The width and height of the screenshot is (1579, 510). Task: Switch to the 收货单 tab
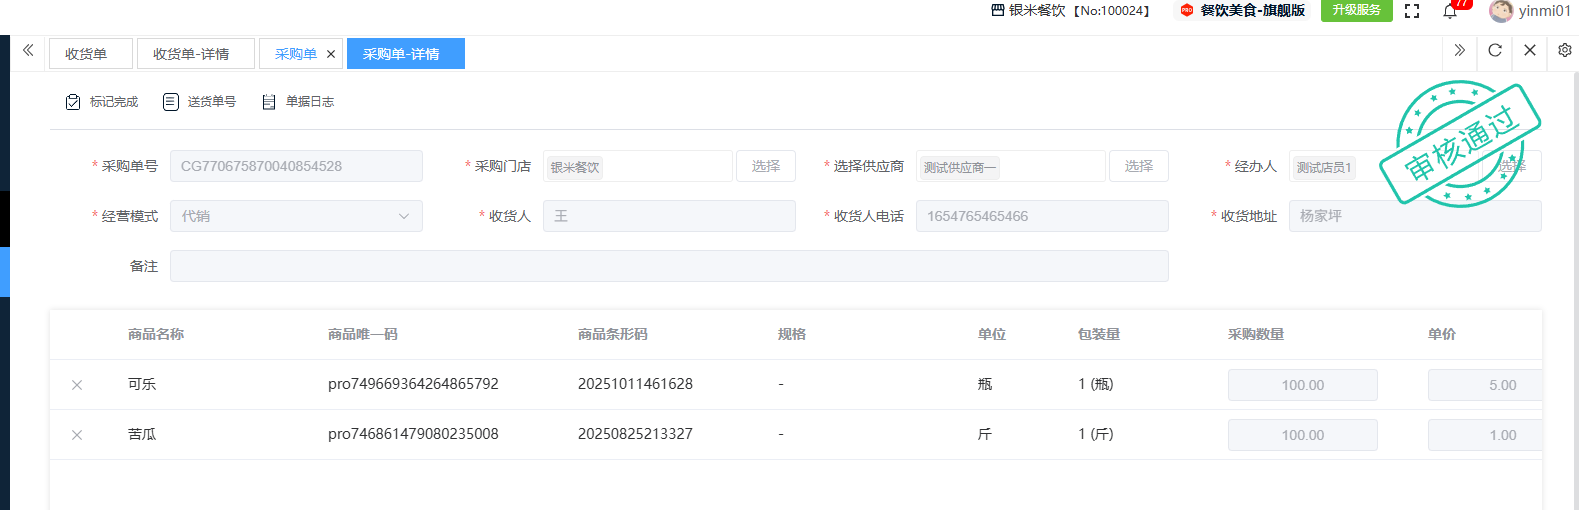point(86,54)
